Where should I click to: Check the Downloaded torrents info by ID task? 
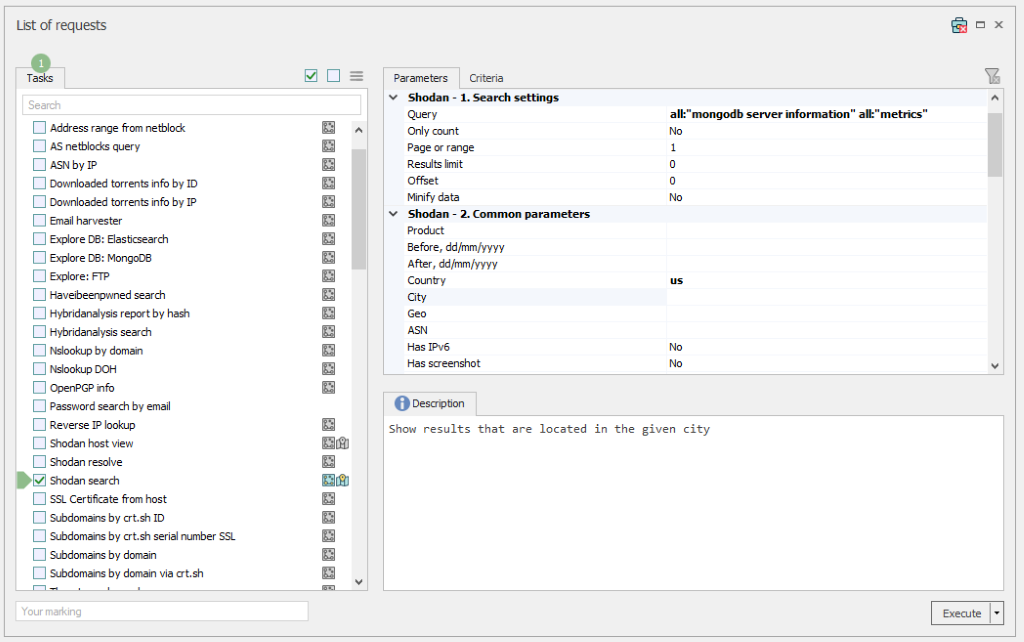coord(40,183)
